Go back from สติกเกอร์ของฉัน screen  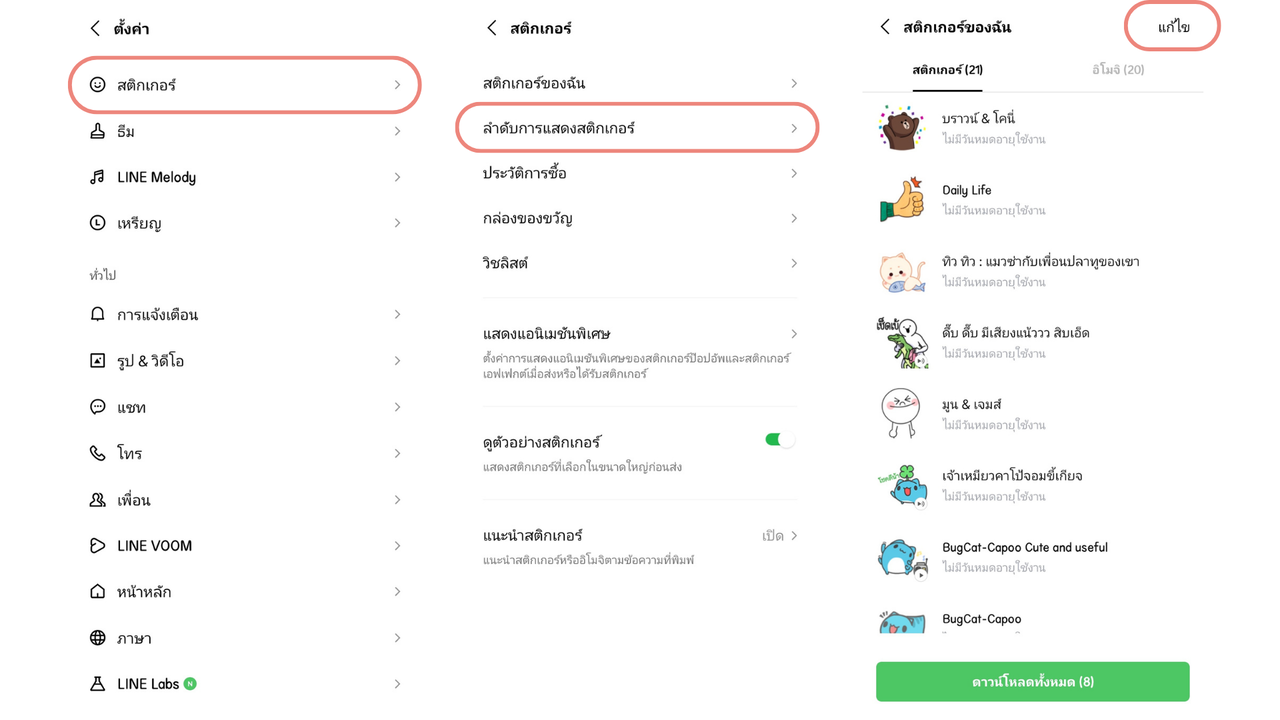(885, 27)
